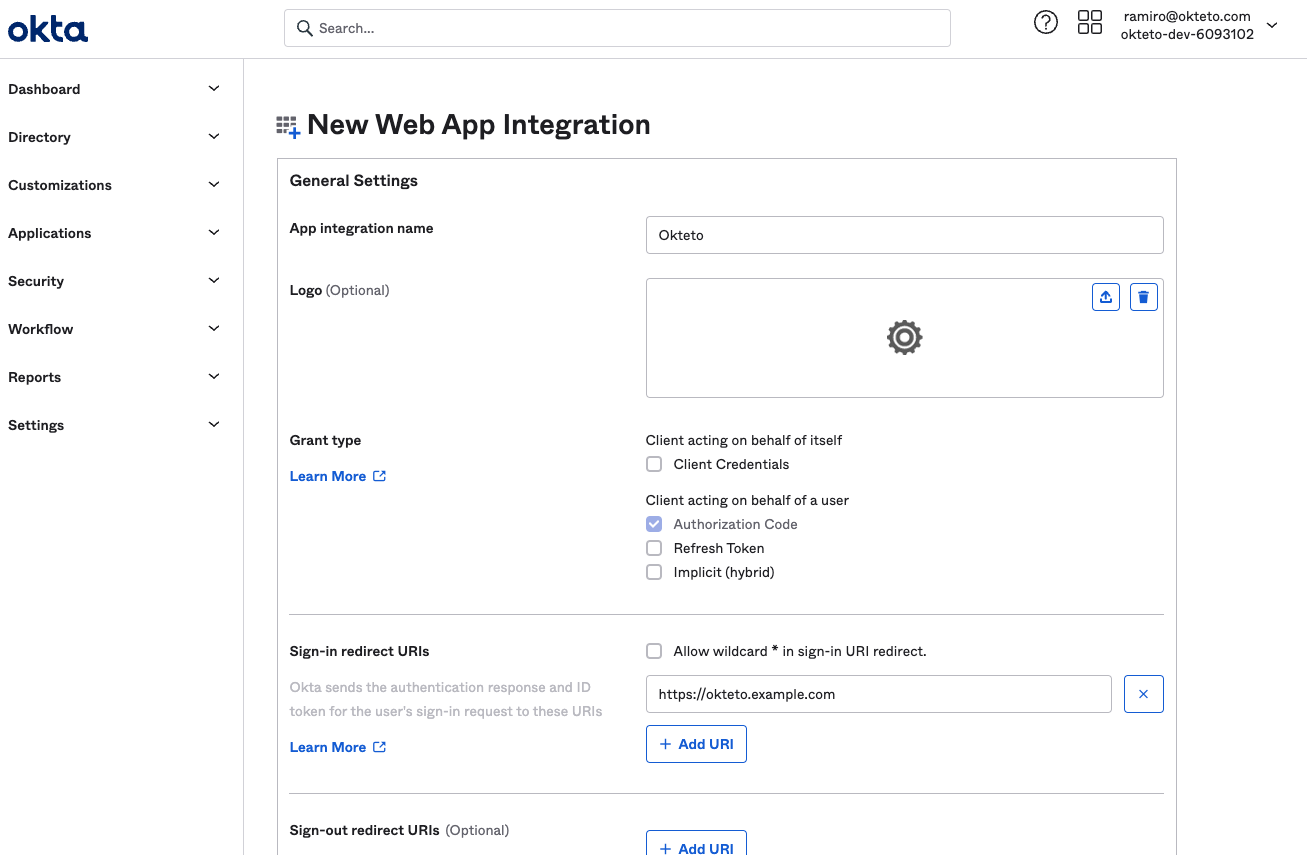1307x855 pixels.
Task: Click the search magnifier icon
Action: pos(305,28)
